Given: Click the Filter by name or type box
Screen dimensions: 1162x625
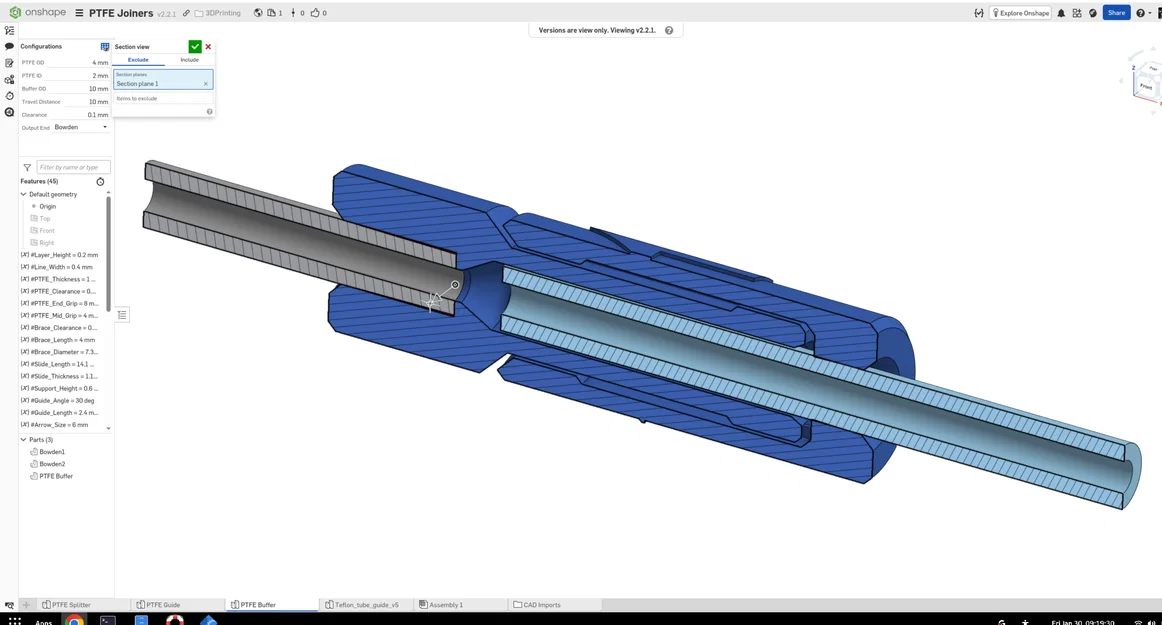Looking at the screenshot, I should tap(73, 168).
